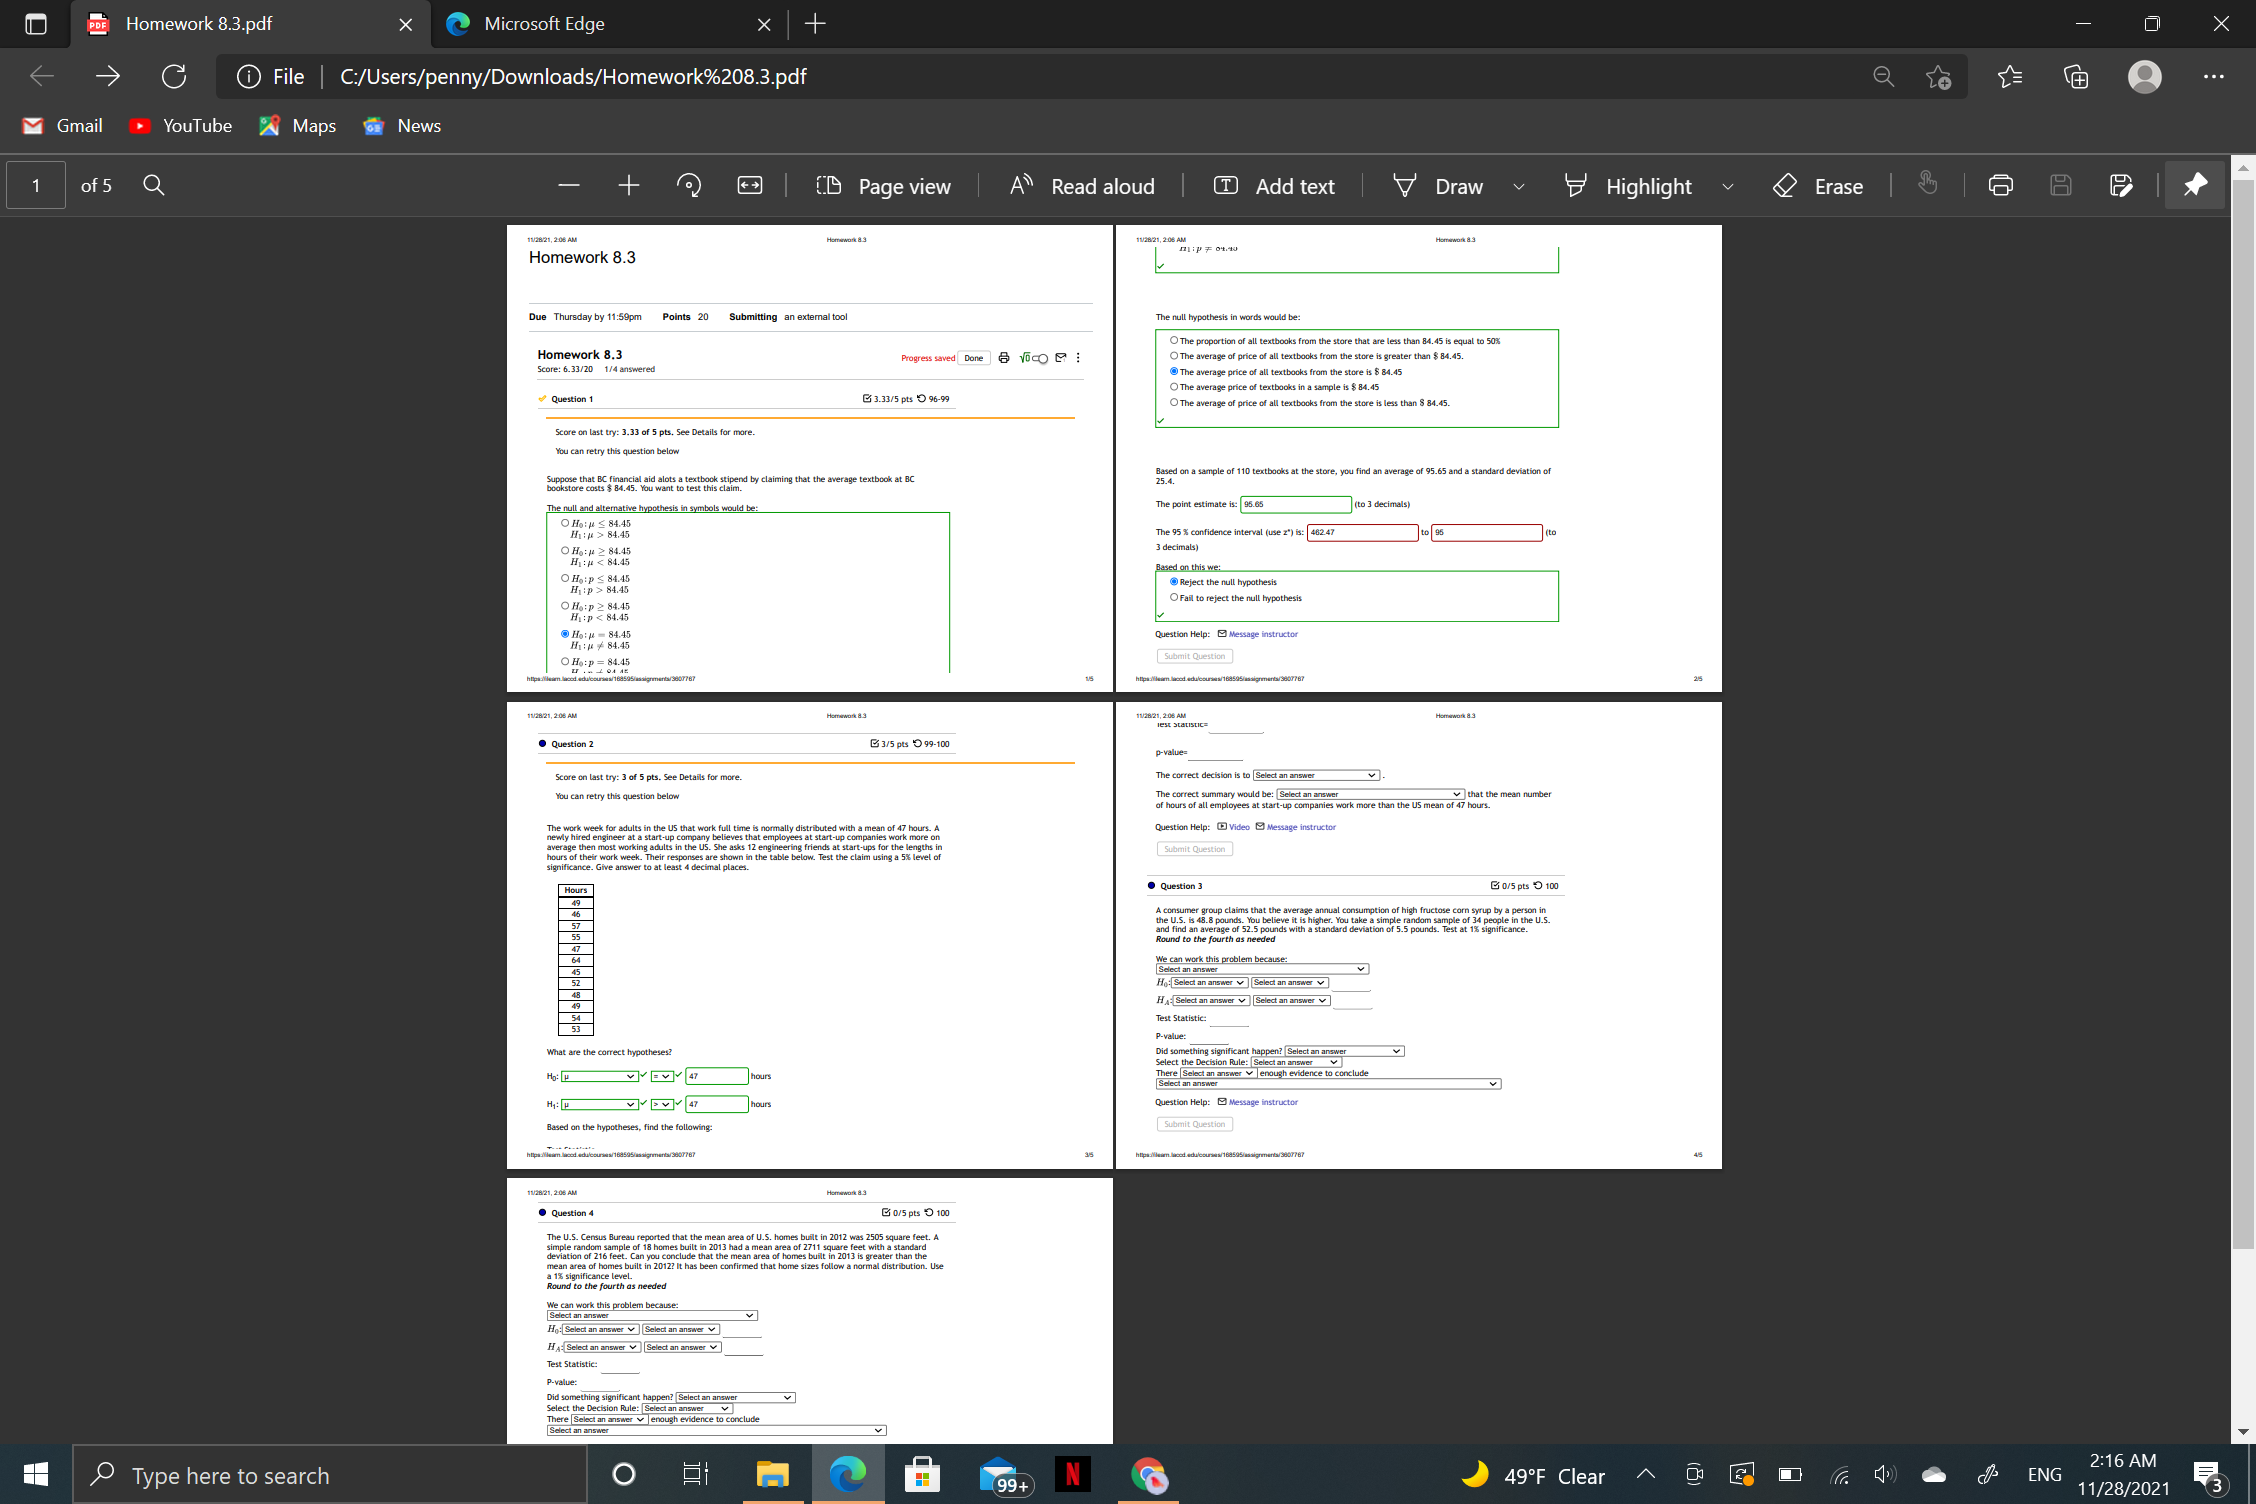The image size is (2256, 1504).
Task: Click the zoom out minus icon
Action: pos(569,186)
